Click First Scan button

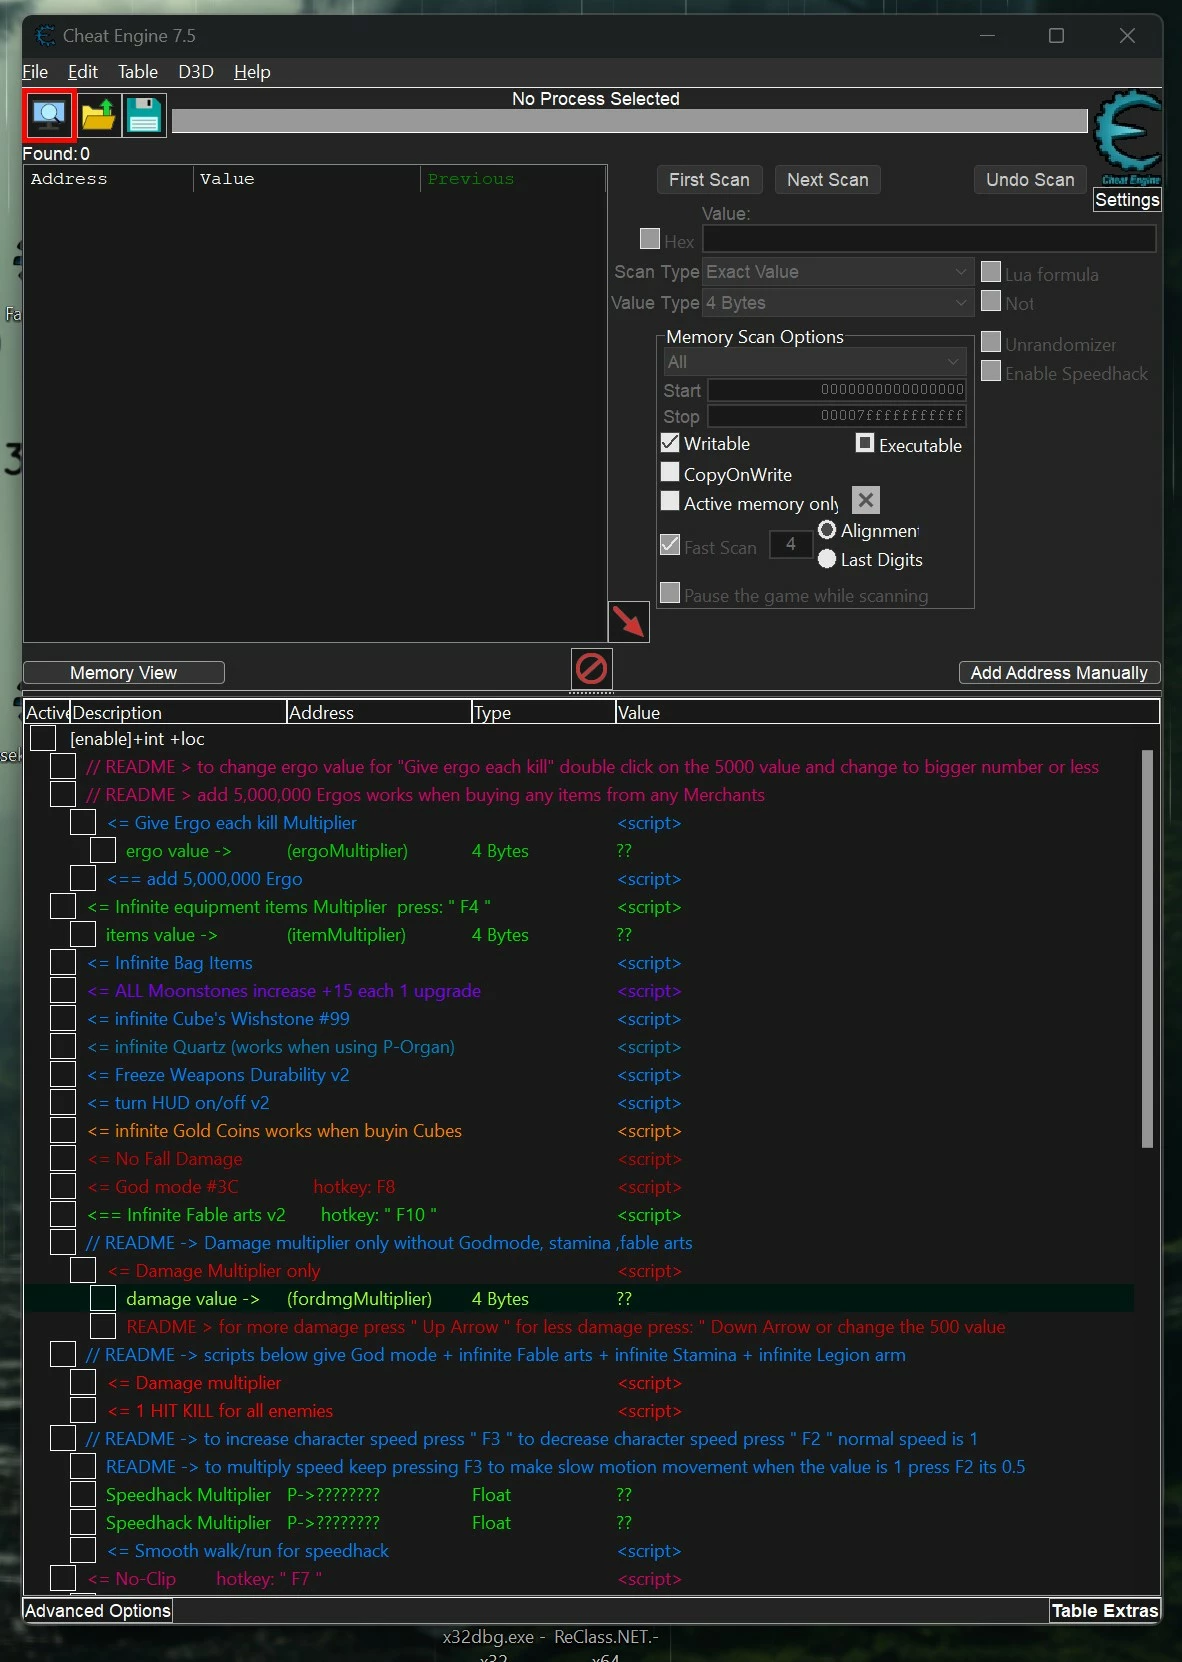[x=709, y=180]
